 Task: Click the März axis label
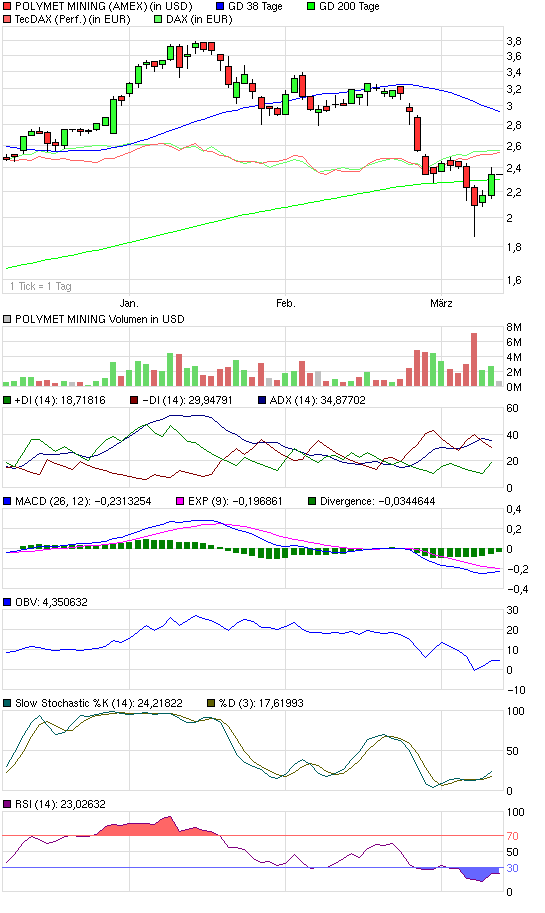coord(441,303)
